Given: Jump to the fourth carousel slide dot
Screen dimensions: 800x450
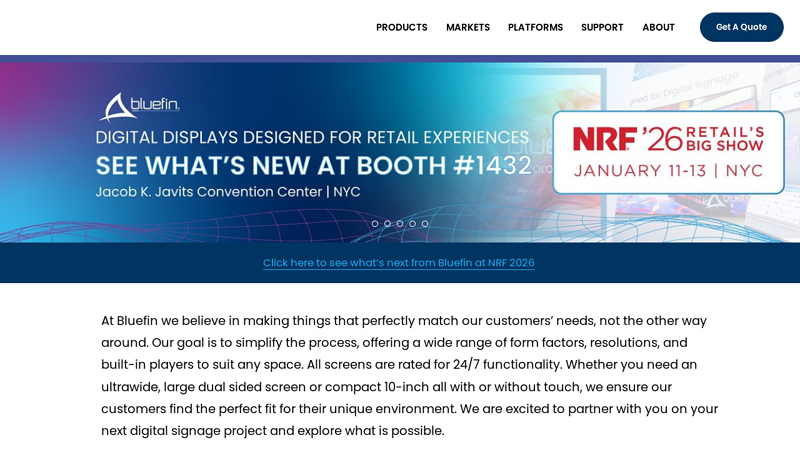Looking at the screenshot, I should pos(412,224).
